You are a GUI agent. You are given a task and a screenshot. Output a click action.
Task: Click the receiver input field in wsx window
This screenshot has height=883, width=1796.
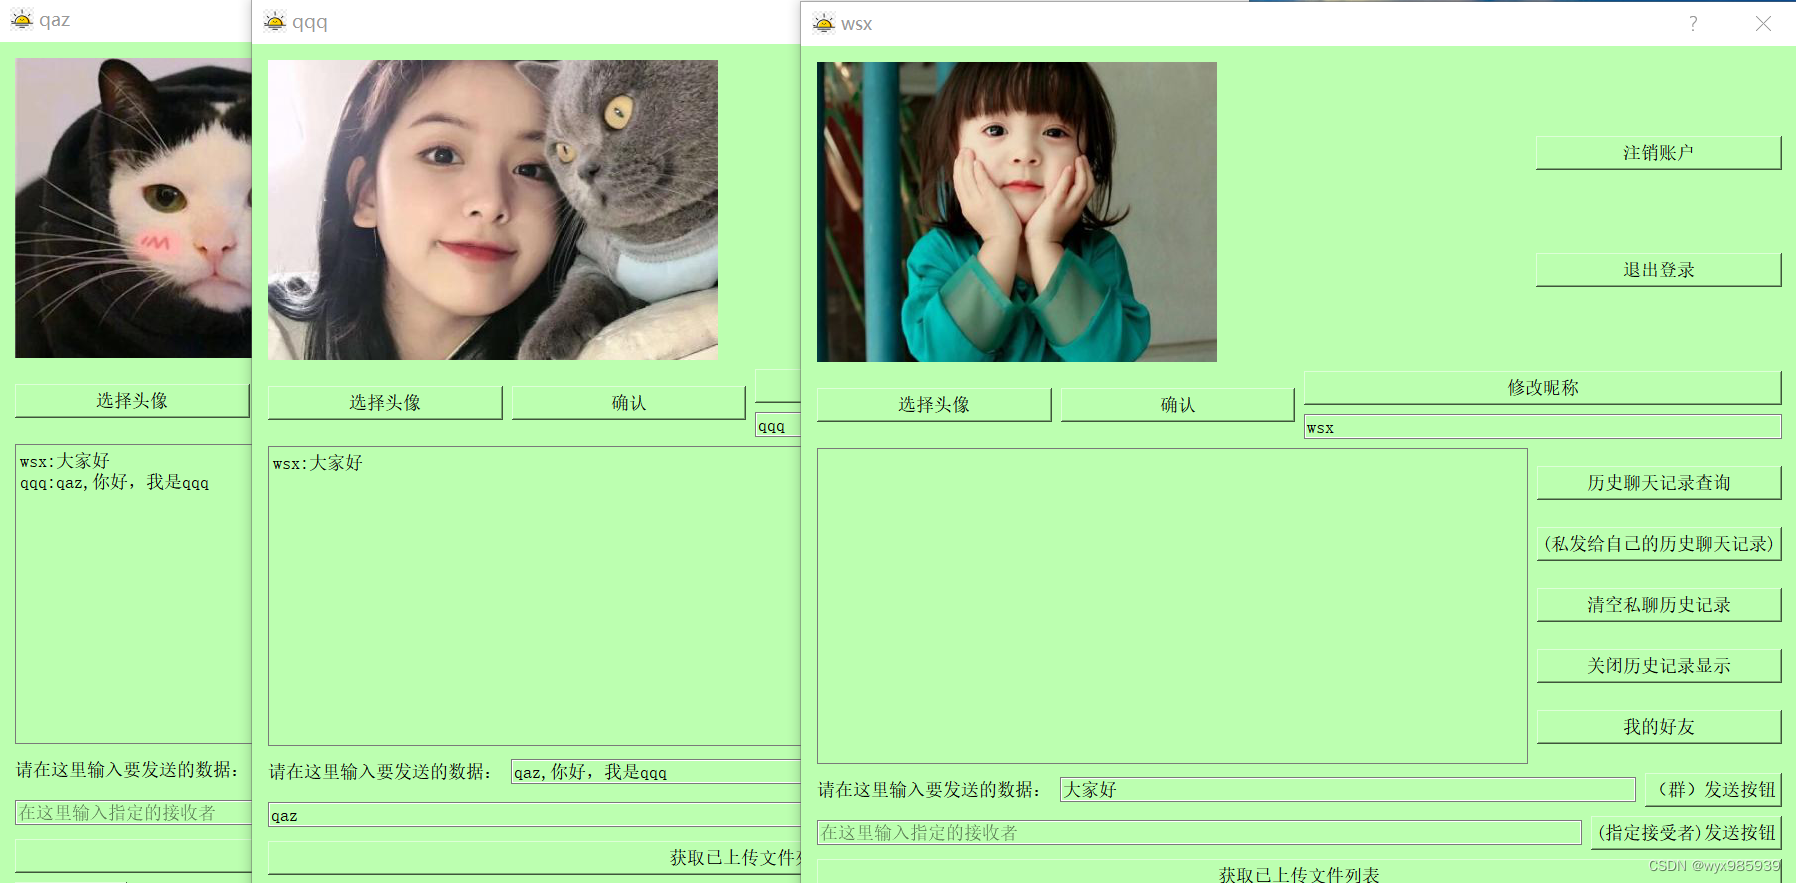tap(1199, 832)
